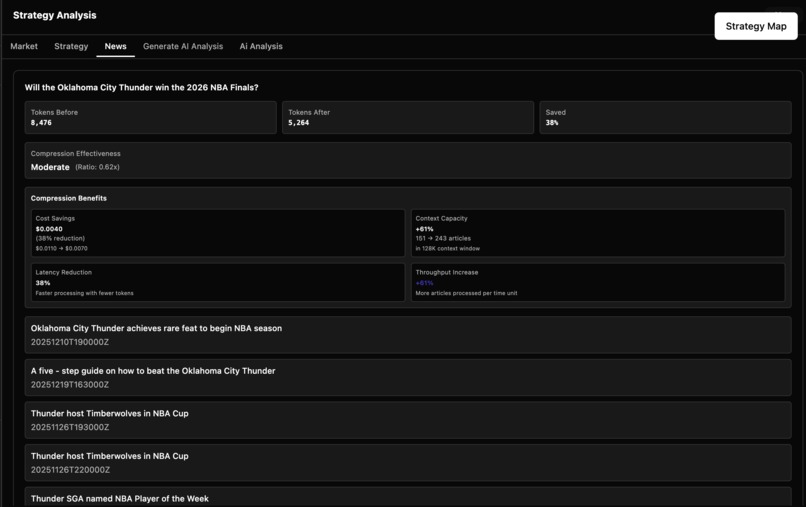Viewport: 806px width, 507px height.
Task: Open Thunder host Timberwolves article dated 20251126T220000Z
Action: tap(408, 463)
